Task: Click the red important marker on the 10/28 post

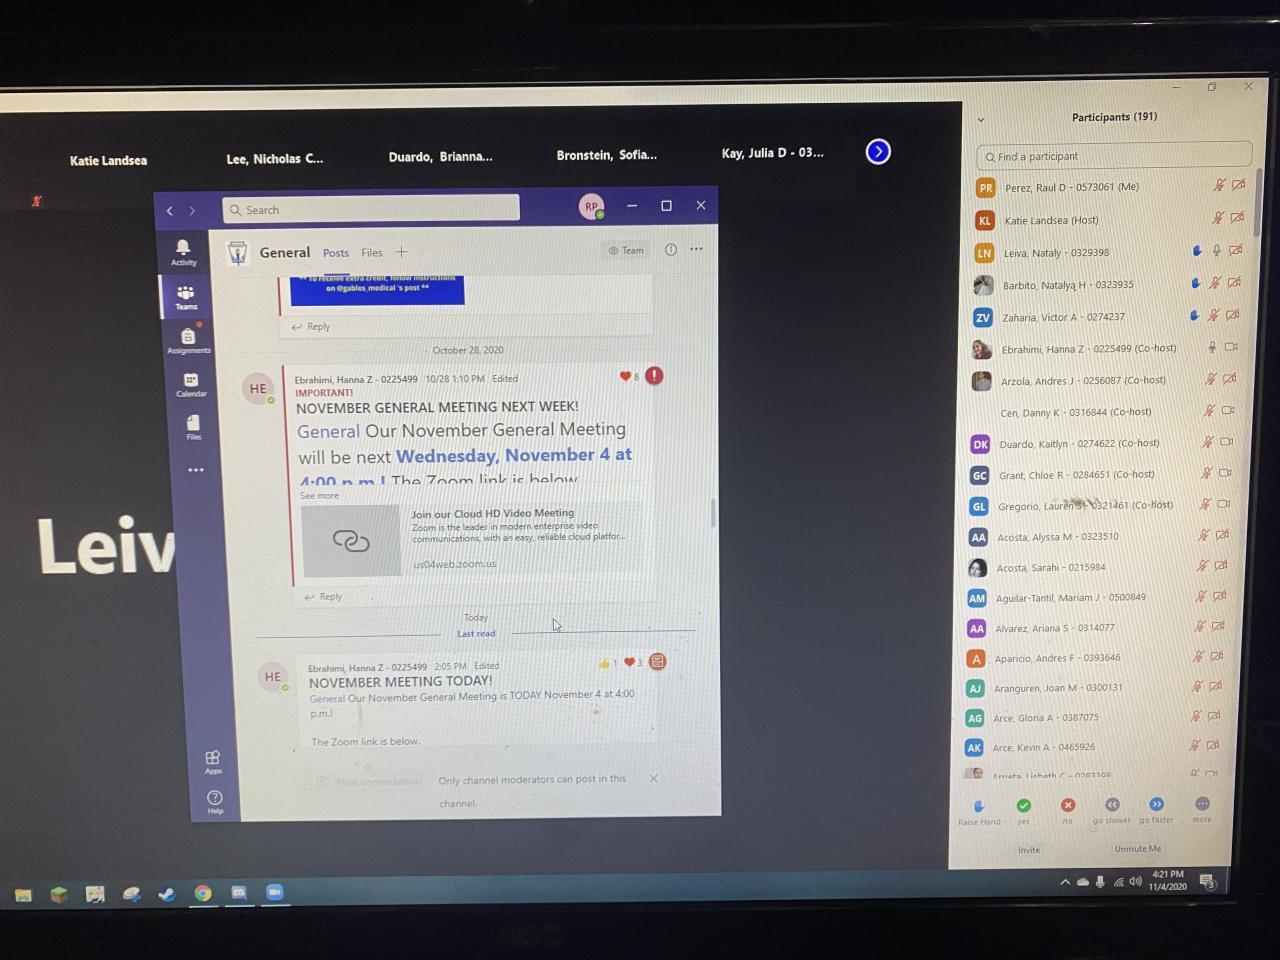Action: pos(654,376)
